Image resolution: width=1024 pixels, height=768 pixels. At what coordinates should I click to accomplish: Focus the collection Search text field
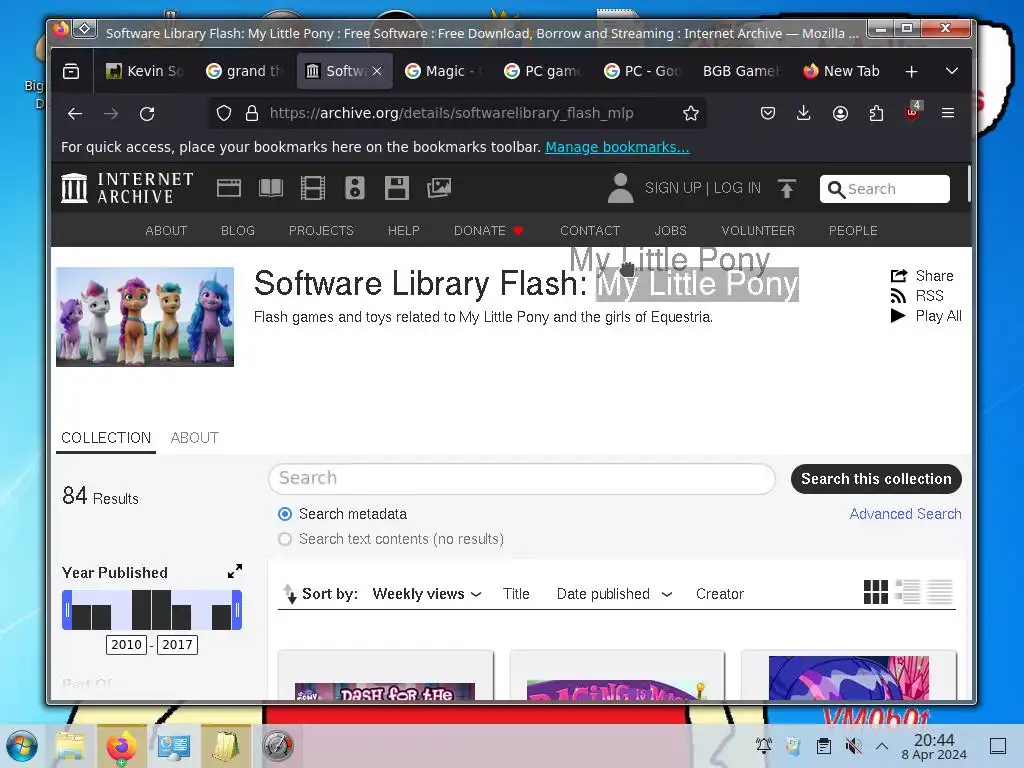click(522, 479)
